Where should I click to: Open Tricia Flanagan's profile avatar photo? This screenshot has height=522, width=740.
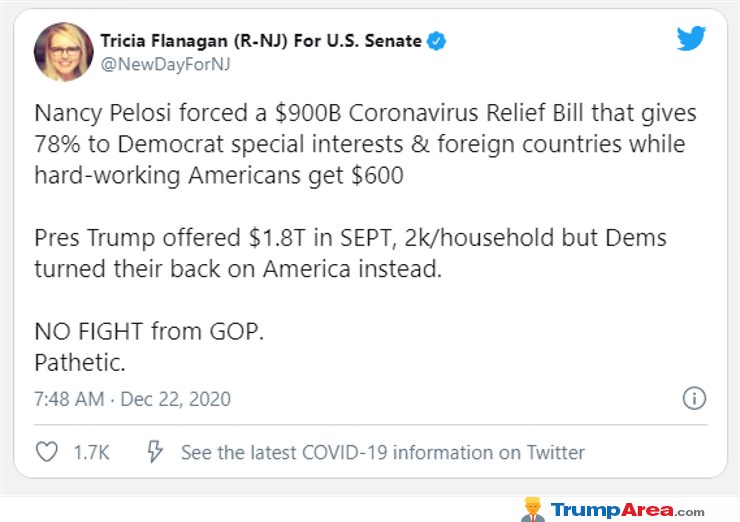[x=64, y=52]
